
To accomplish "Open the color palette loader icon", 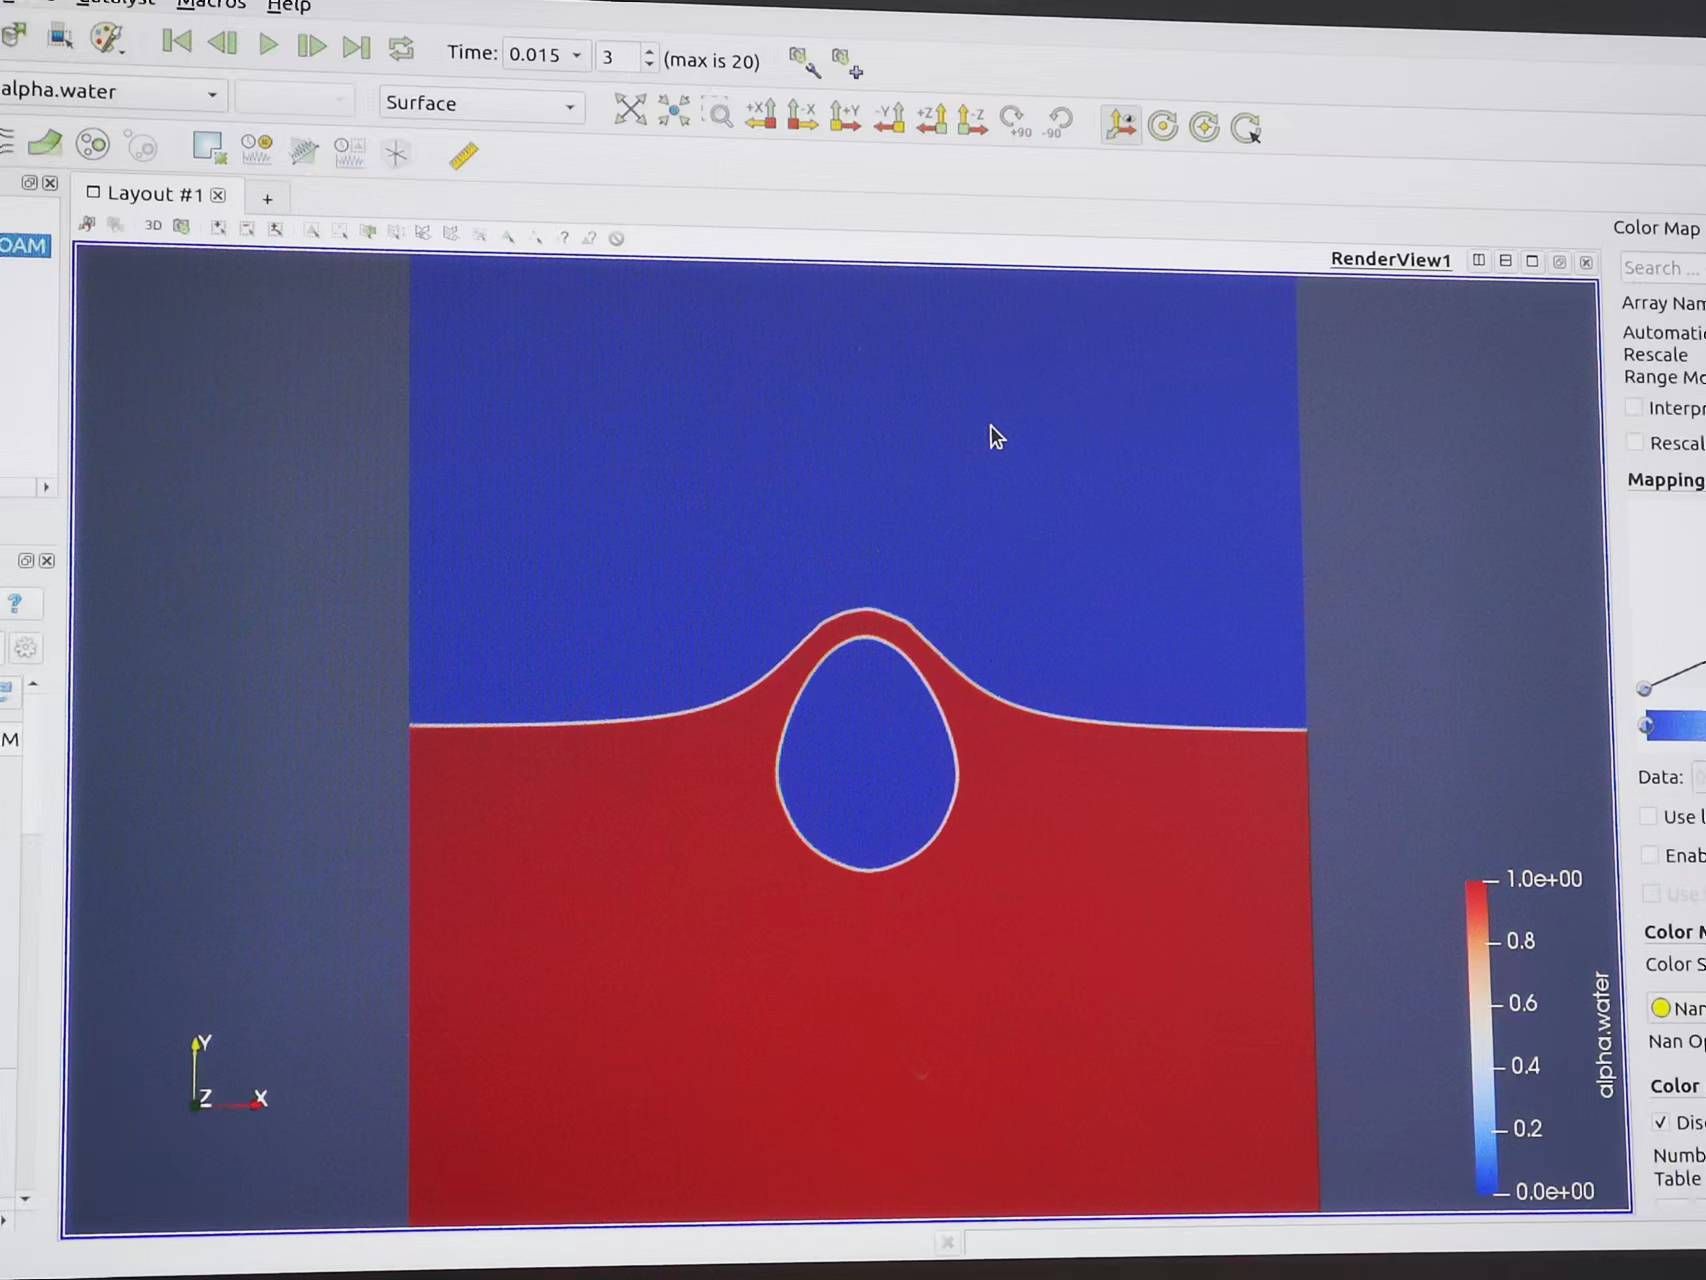I will [106, 38].
